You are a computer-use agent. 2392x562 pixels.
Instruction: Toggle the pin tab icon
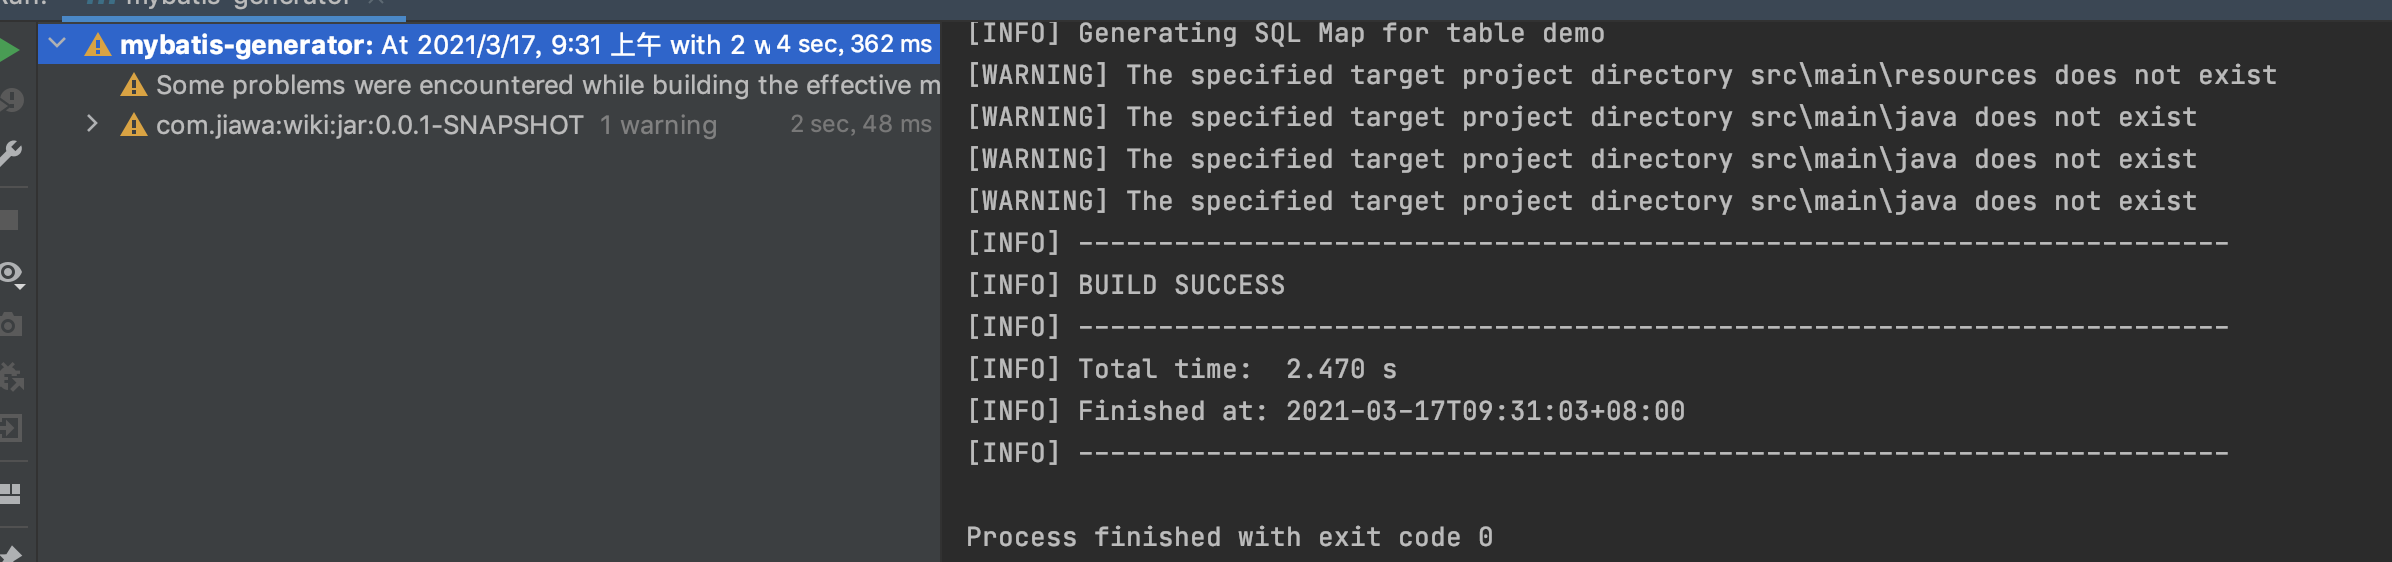click(x=10, y=553)
